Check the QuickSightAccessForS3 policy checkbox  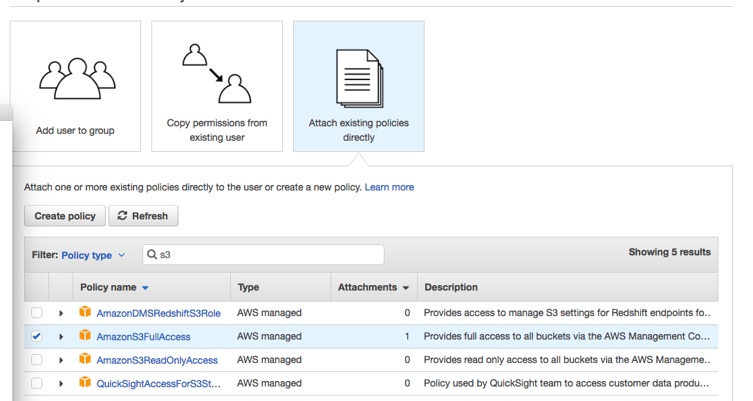(x=36, y=383)
